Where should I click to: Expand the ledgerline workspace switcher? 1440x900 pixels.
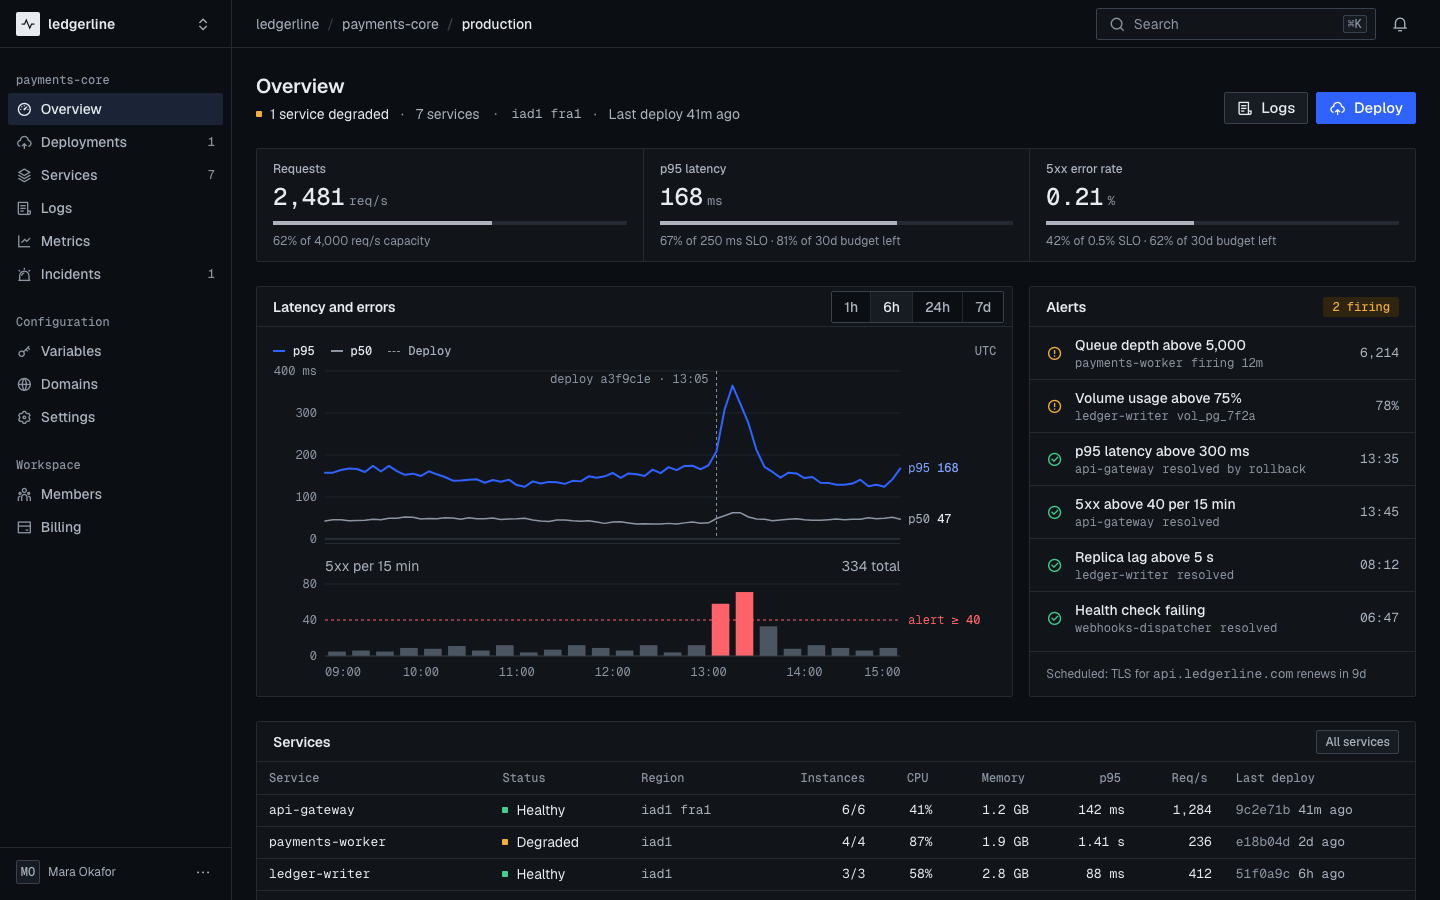coord(203,24)
